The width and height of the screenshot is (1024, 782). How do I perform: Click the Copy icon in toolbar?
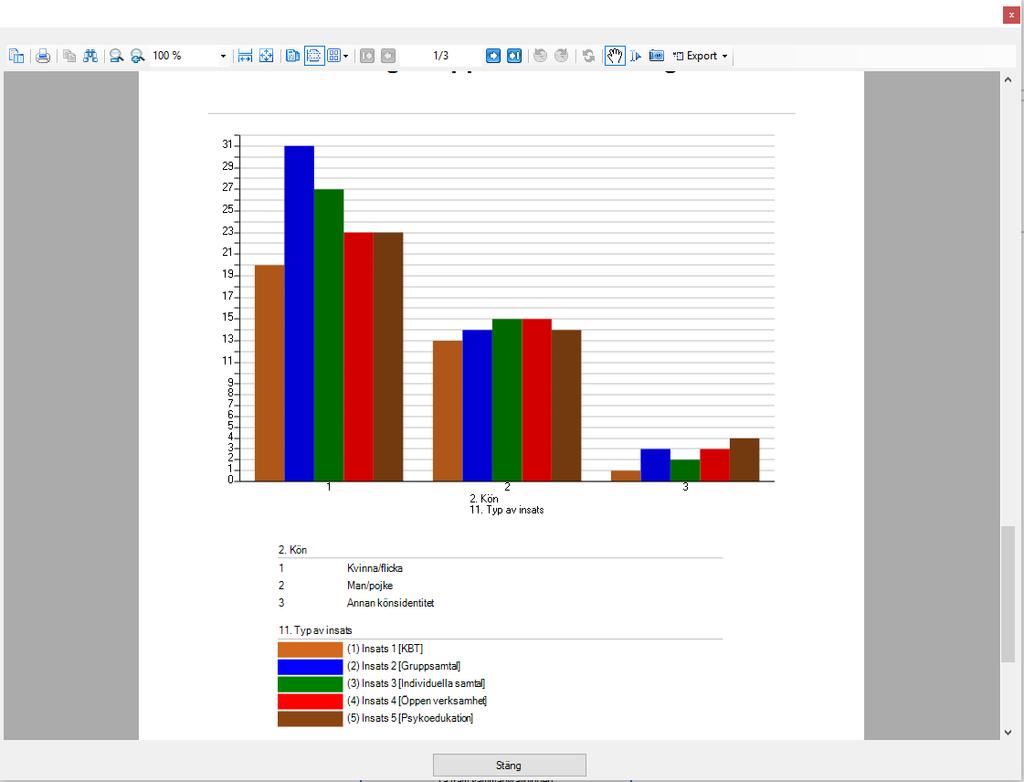pos(69,56)
